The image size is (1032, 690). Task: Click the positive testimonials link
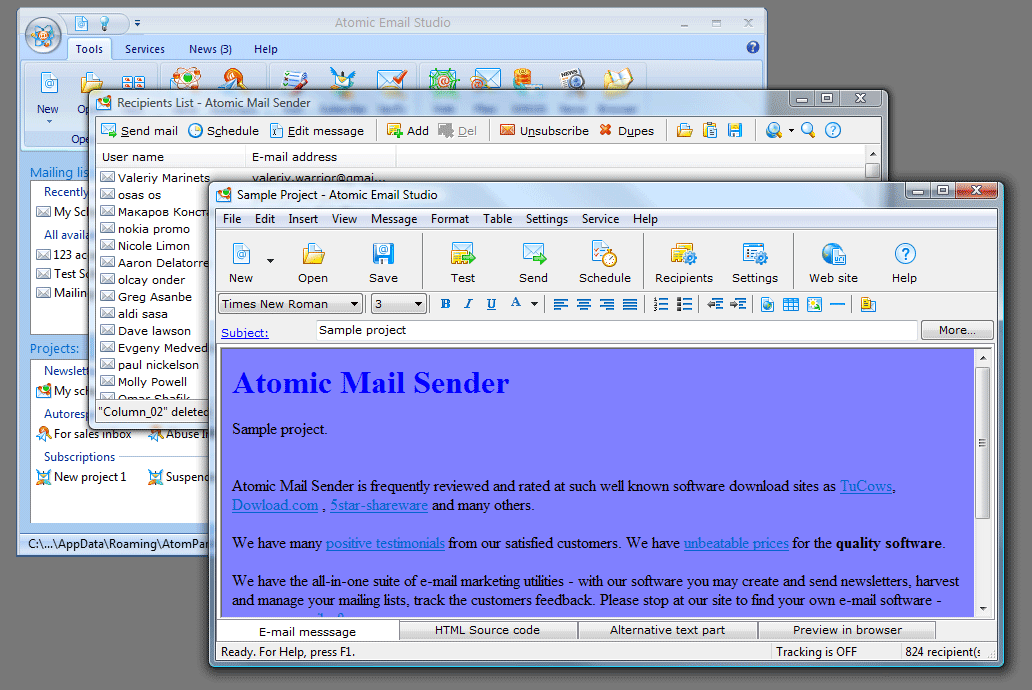point(385,544)
